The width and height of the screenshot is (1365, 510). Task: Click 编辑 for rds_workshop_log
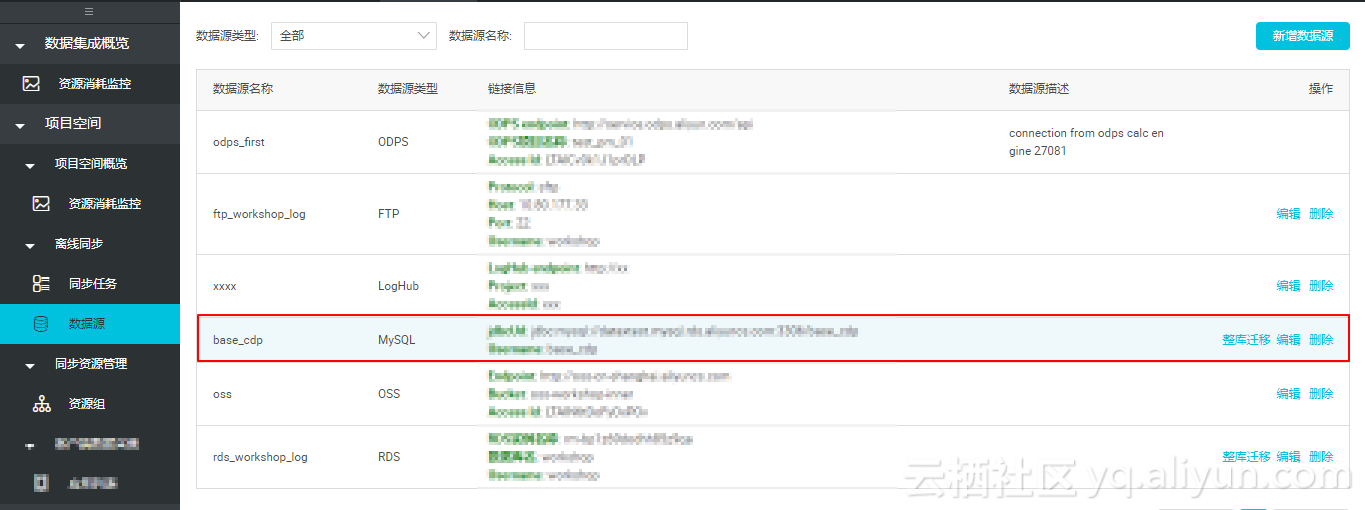pos(1289,457)
